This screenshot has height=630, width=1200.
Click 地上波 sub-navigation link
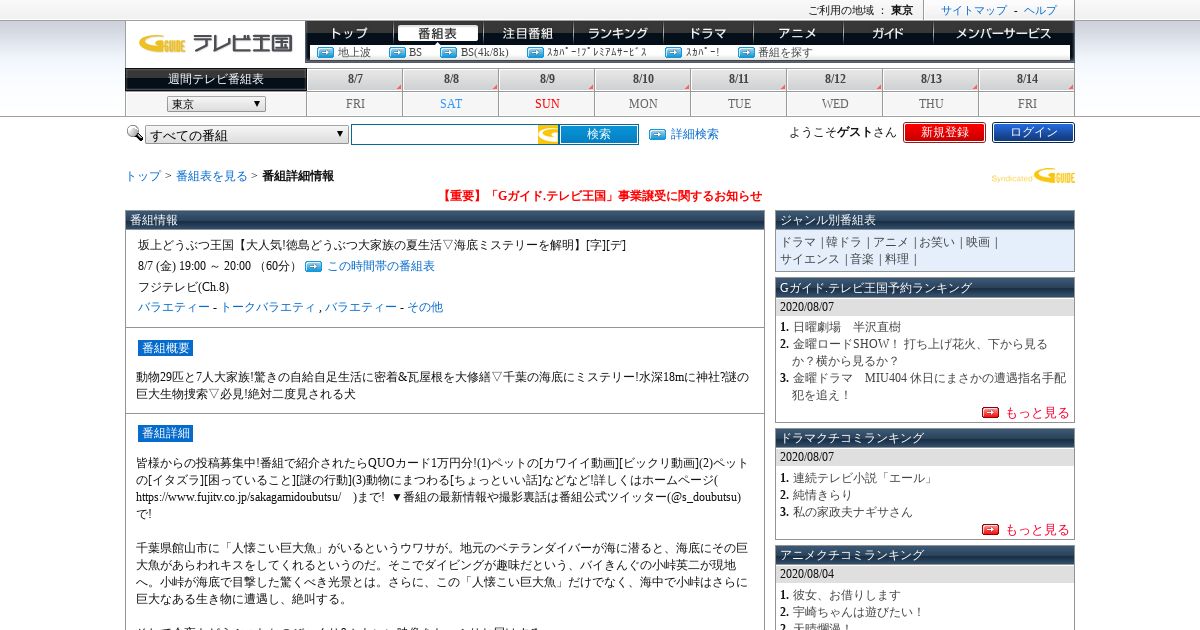(354, 53)
